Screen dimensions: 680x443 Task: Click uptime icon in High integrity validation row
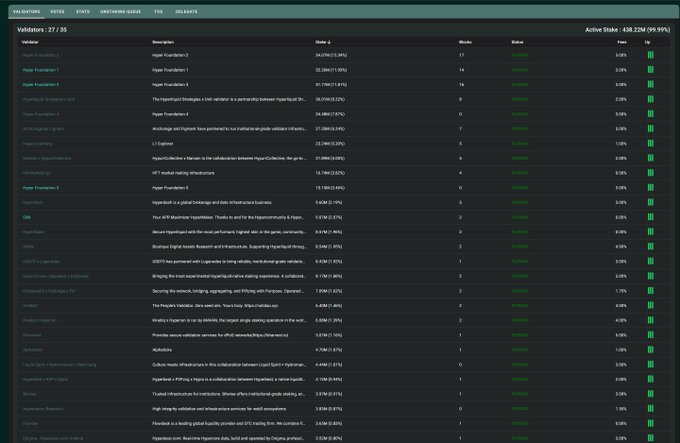651,409
